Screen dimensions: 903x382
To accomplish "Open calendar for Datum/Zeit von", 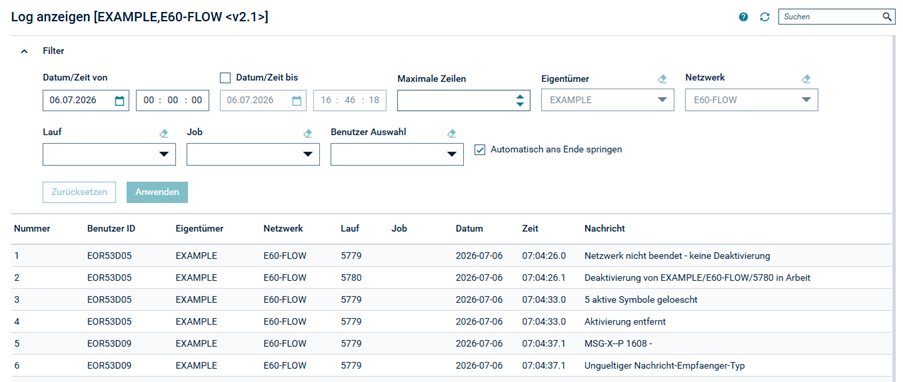I will (119, 100).
